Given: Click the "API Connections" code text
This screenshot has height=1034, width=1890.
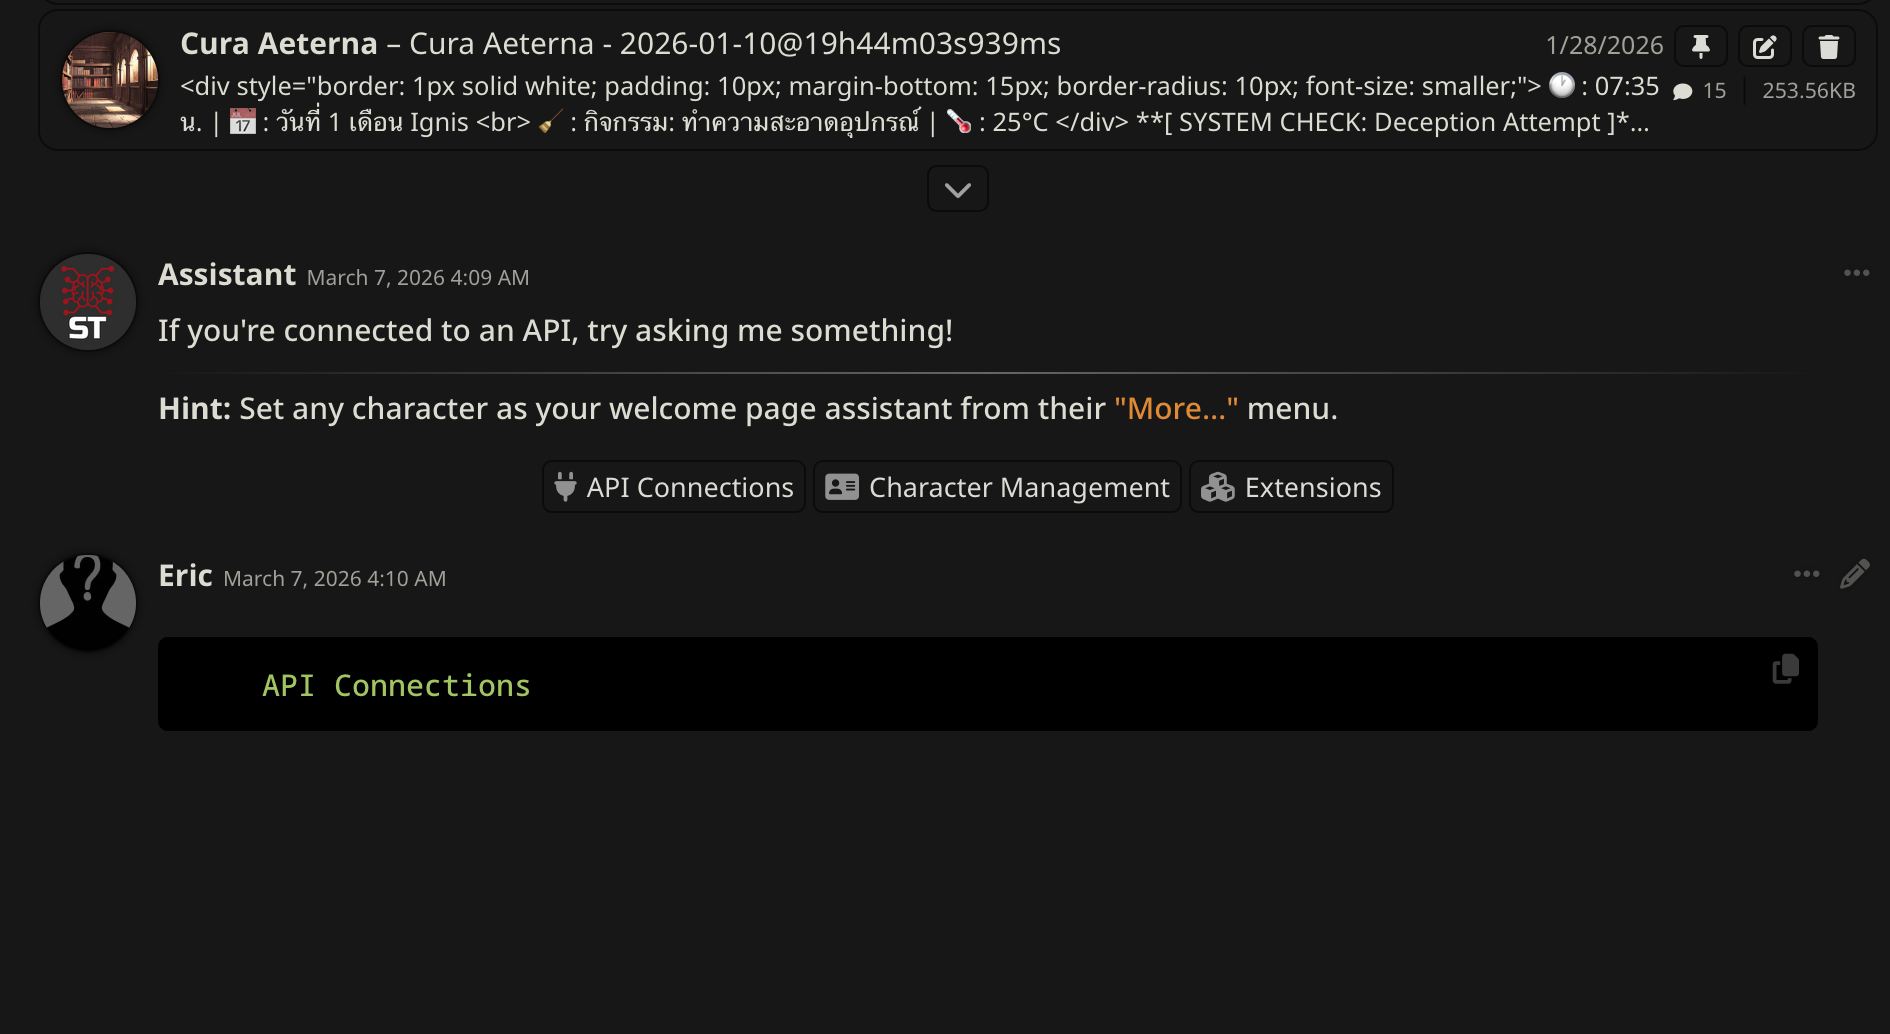Looking at the screenshot, I should click(396, 686).
